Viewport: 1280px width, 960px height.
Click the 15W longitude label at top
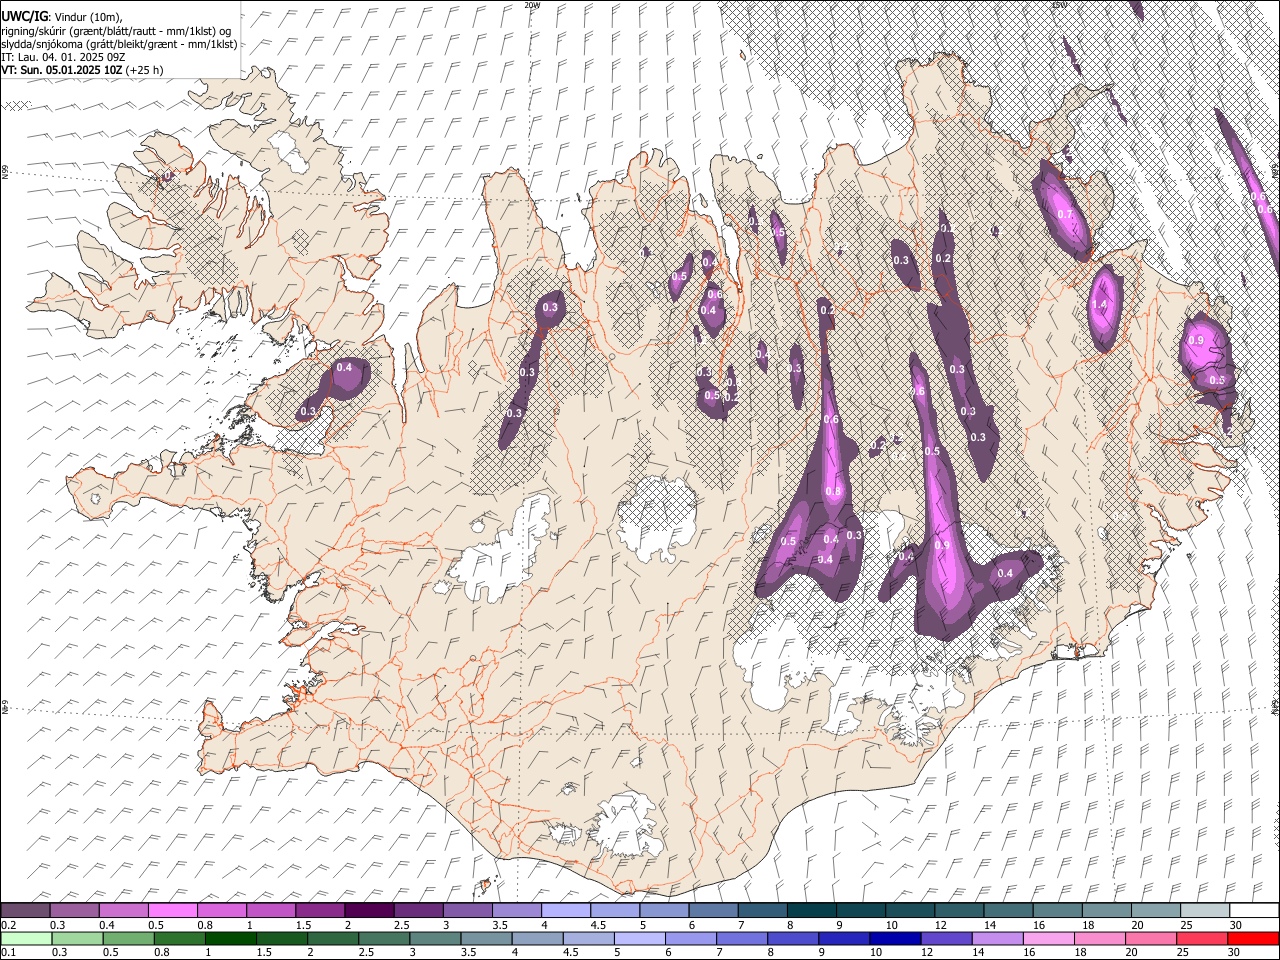(x=1059, y=5)
